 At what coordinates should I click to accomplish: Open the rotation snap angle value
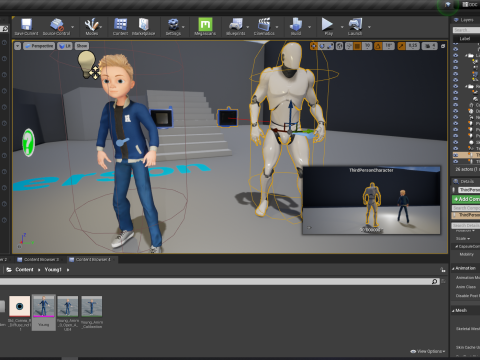coord(389,46)
